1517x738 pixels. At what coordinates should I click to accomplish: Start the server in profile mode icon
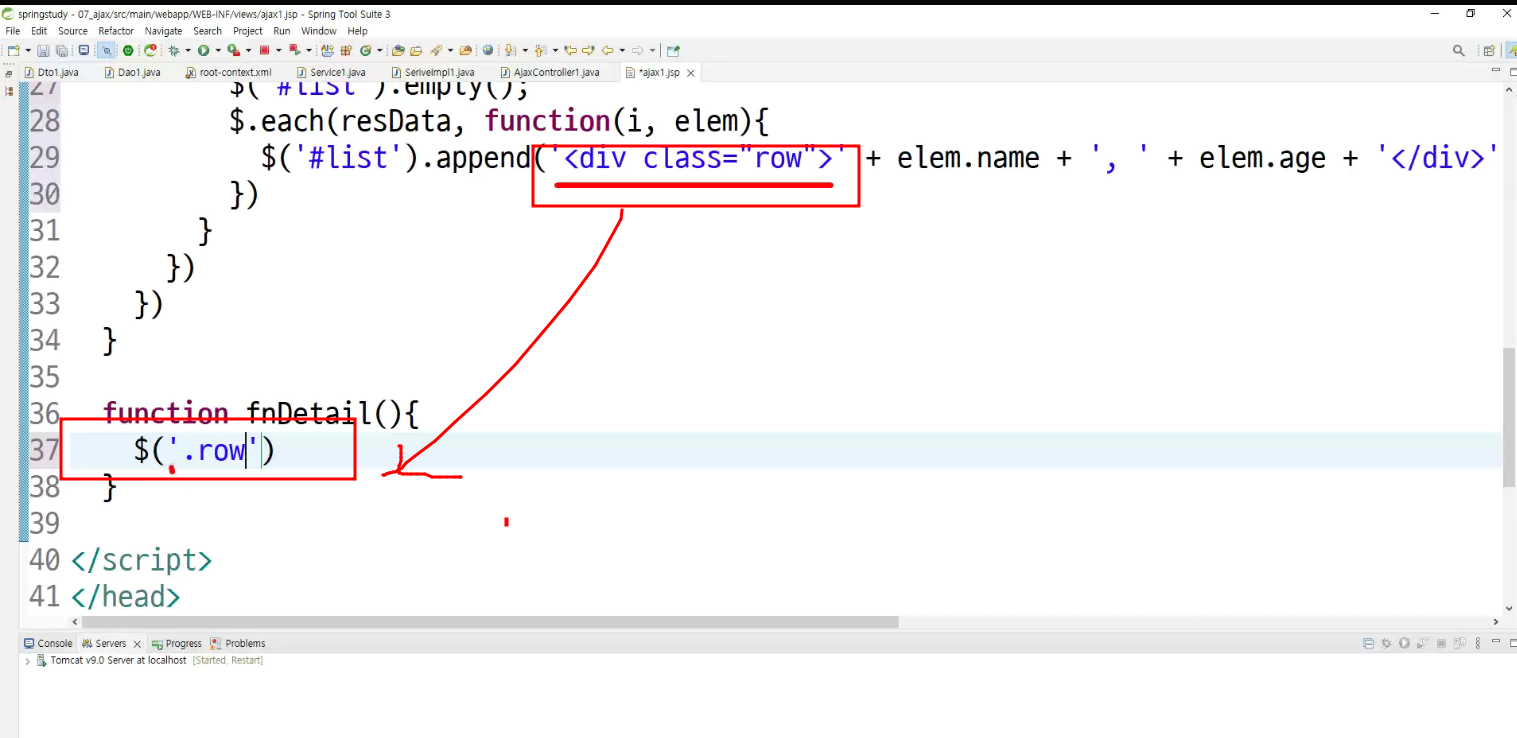[1422, 643]
